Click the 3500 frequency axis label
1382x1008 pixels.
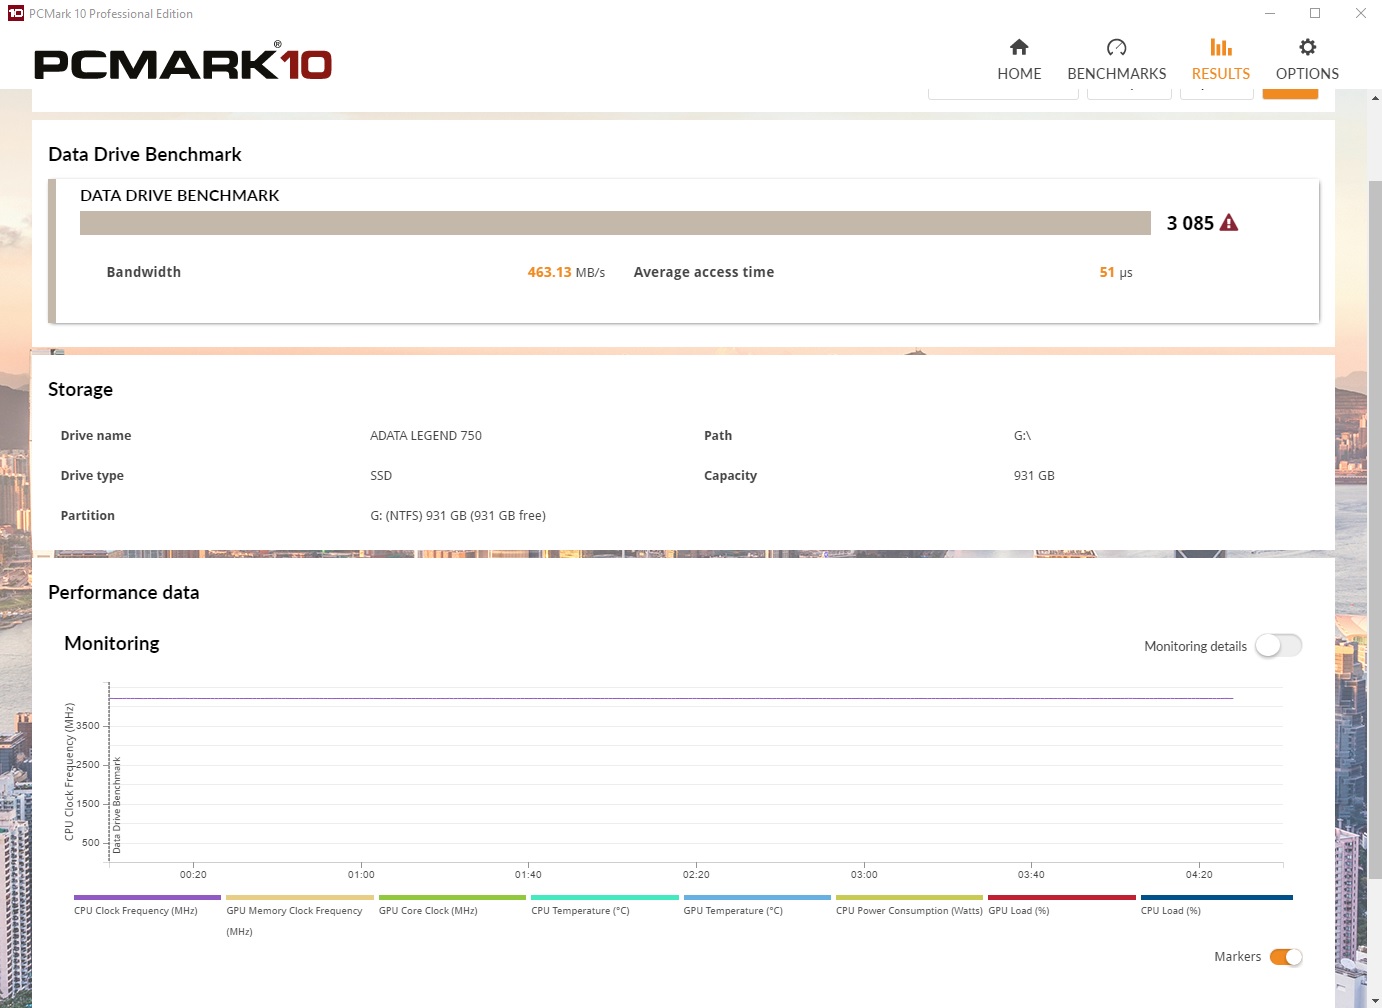click(x=88, y=725)
